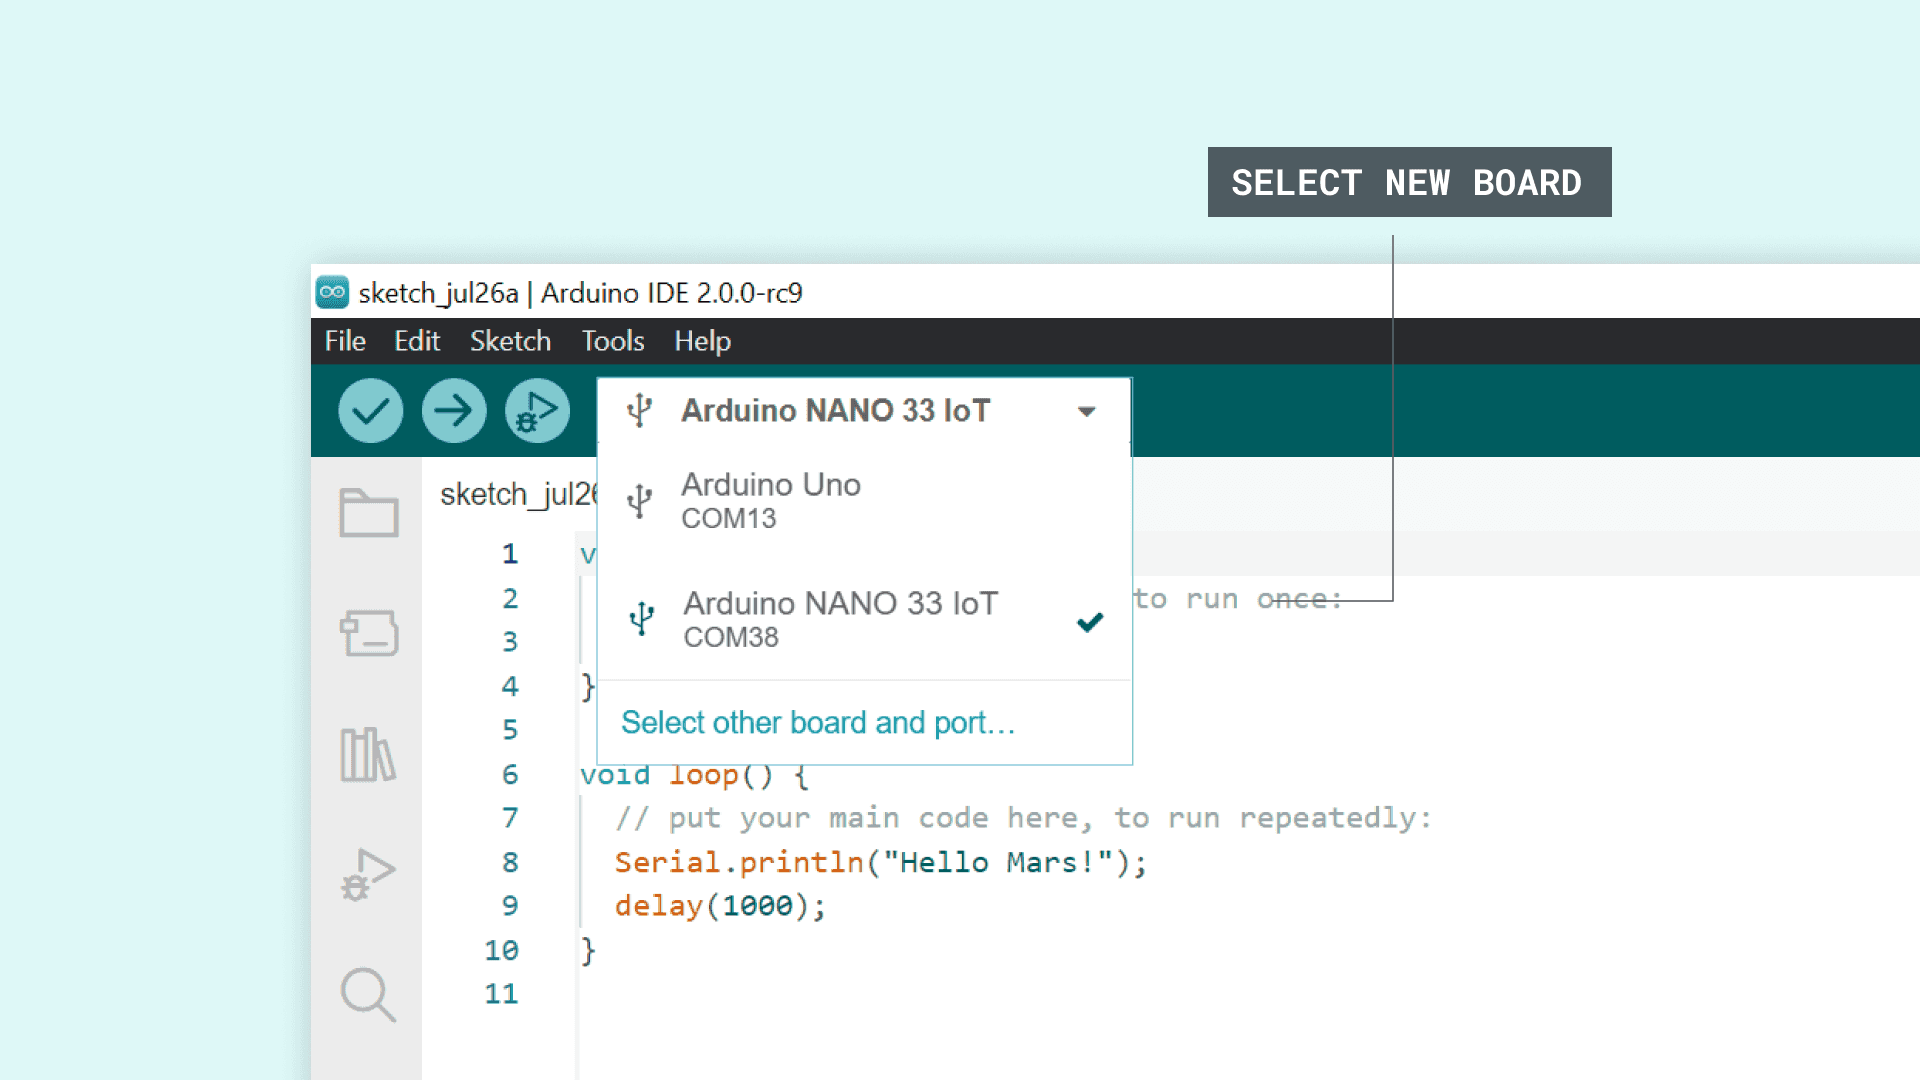Open the Sketch menu
This screenshot has height=1080, width=1920.
pos(510,341)
